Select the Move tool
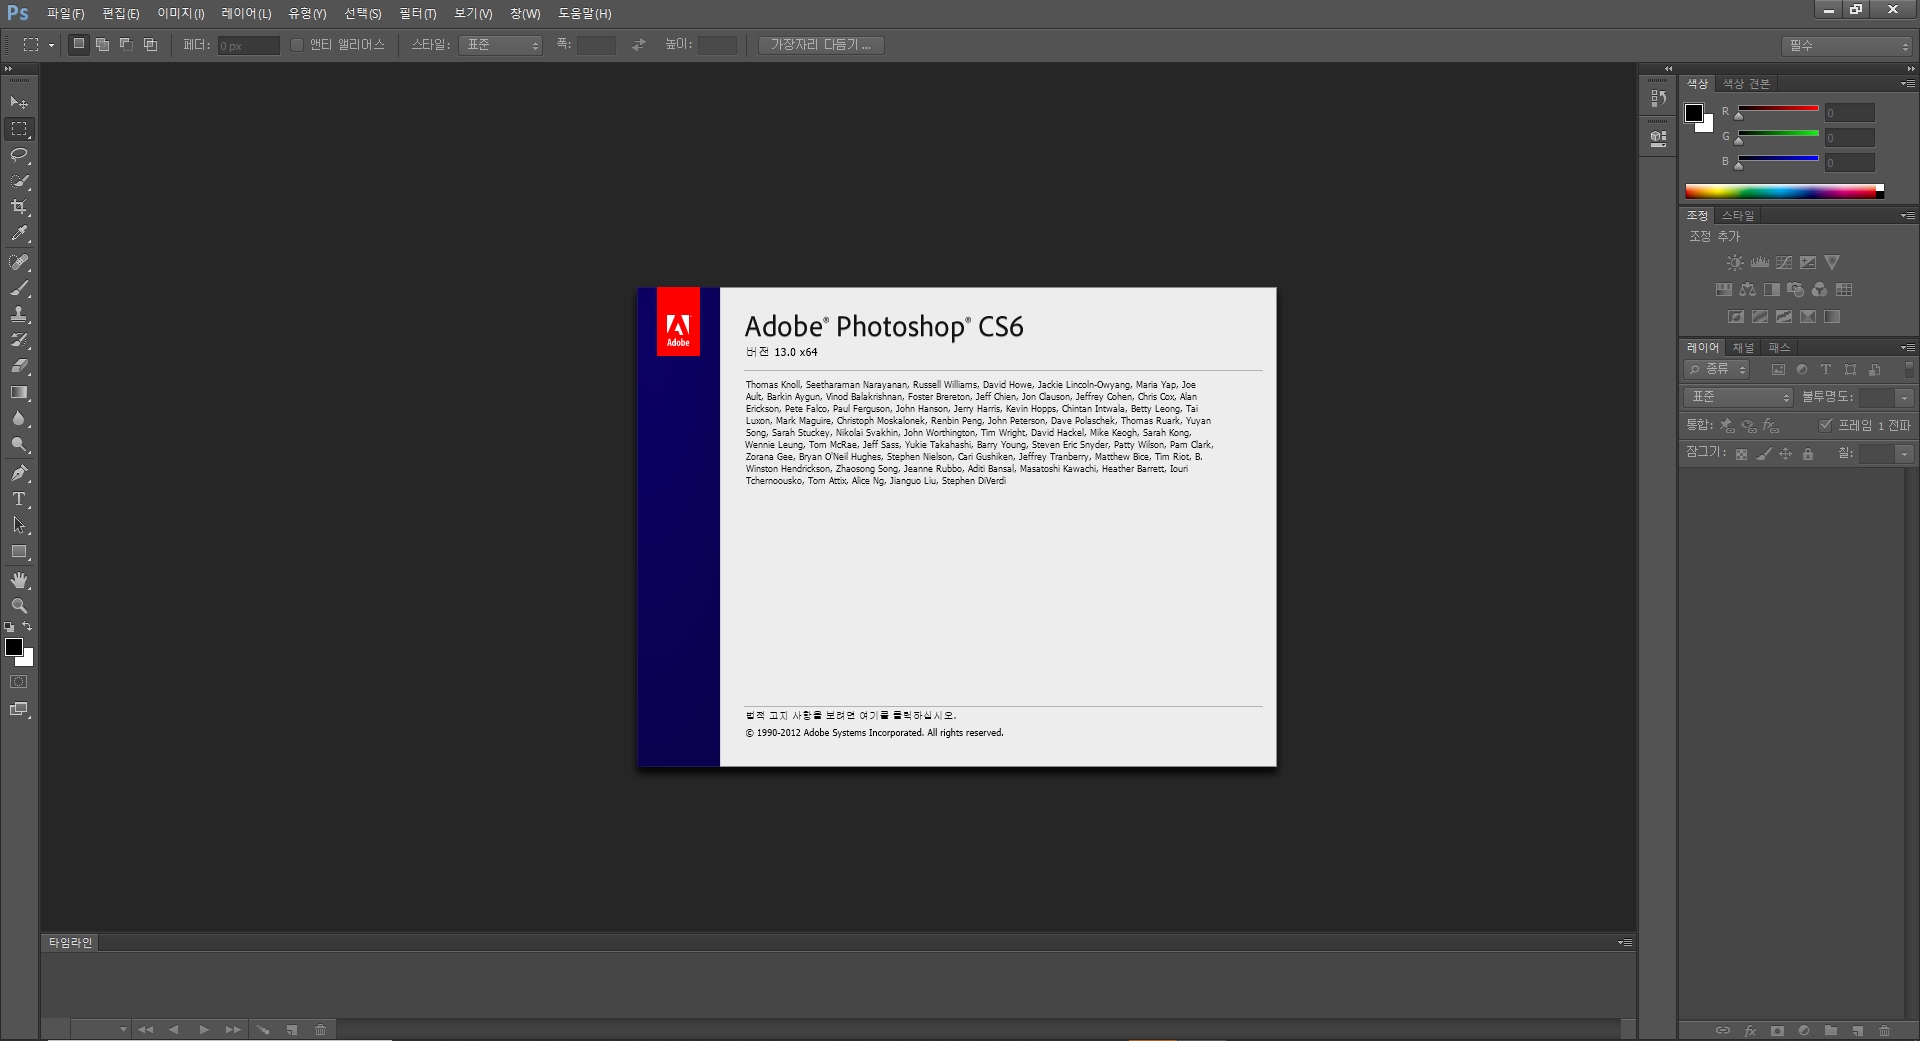The image size is (1920, 1041). click(x=19, y=103)
